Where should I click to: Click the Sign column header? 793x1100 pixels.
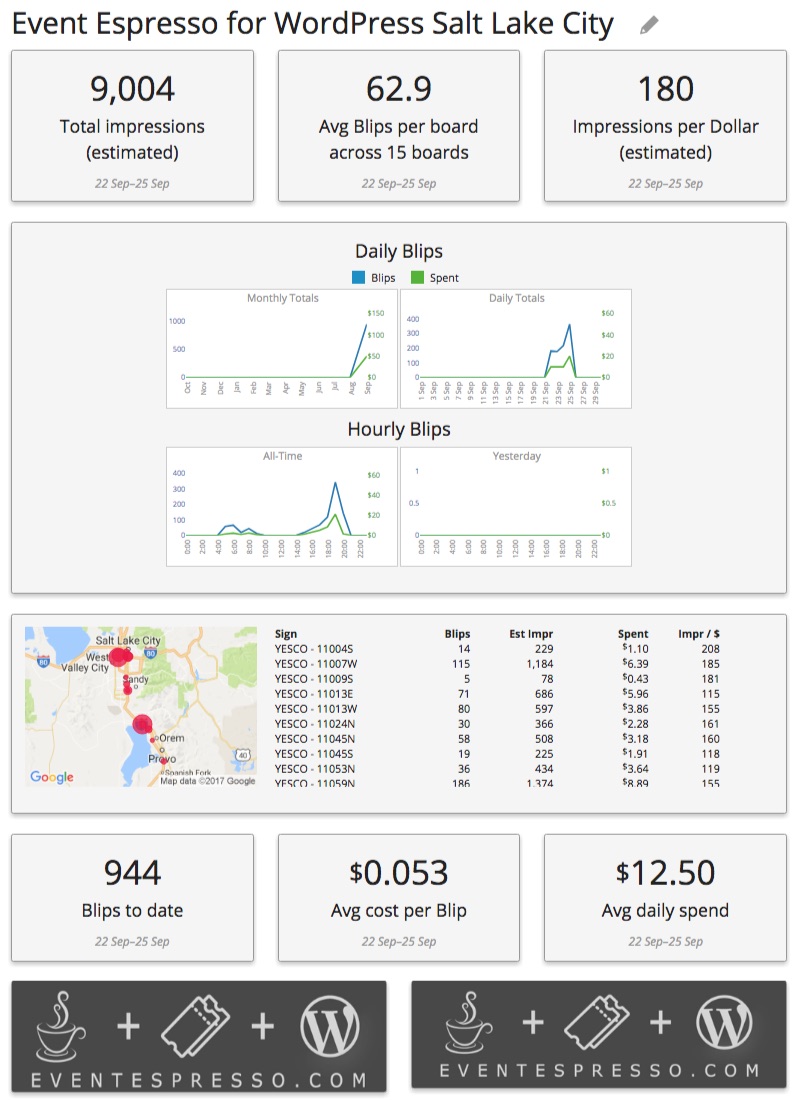pyautogui.click(x=286, y=633)
